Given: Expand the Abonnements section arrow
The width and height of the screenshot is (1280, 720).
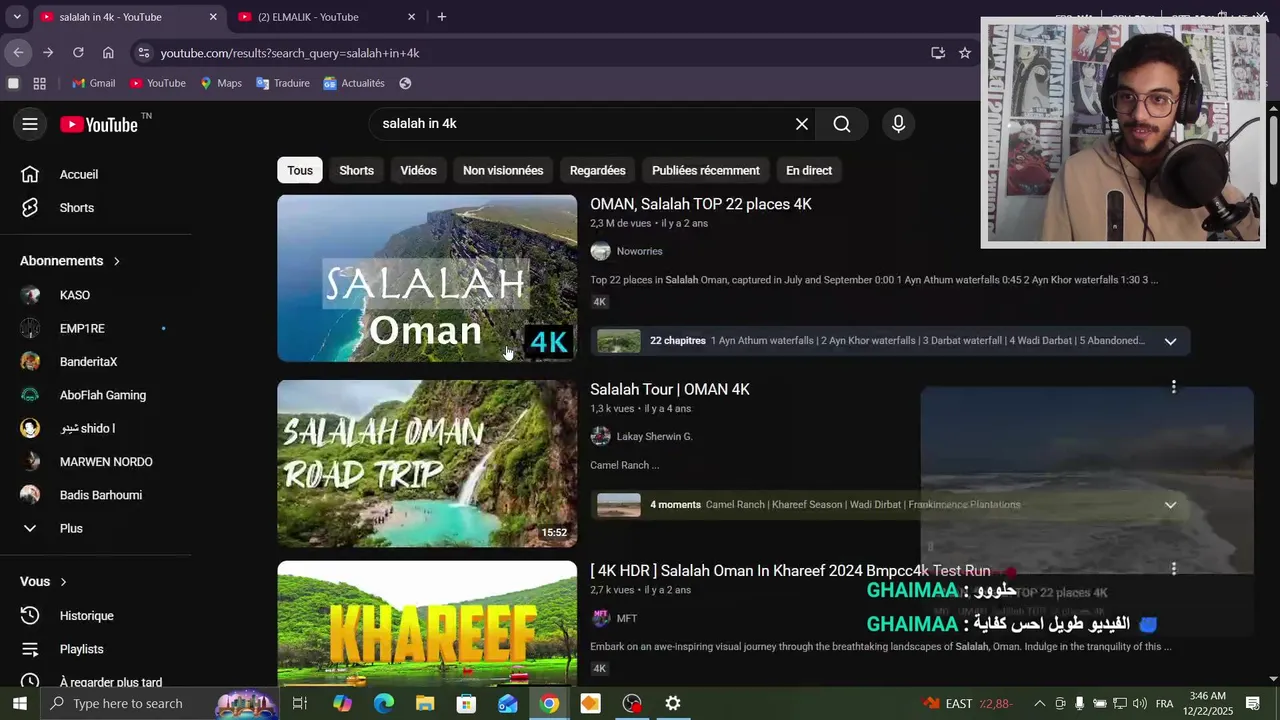Looking at the screenshot, I should tap(116, 261).
